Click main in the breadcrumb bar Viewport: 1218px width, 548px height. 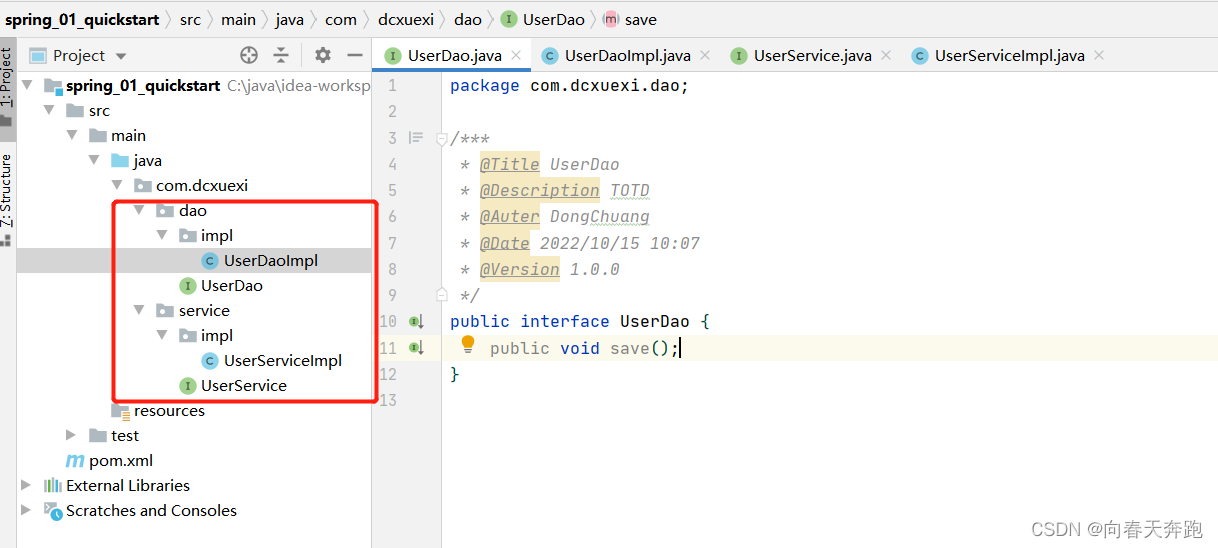238,19
